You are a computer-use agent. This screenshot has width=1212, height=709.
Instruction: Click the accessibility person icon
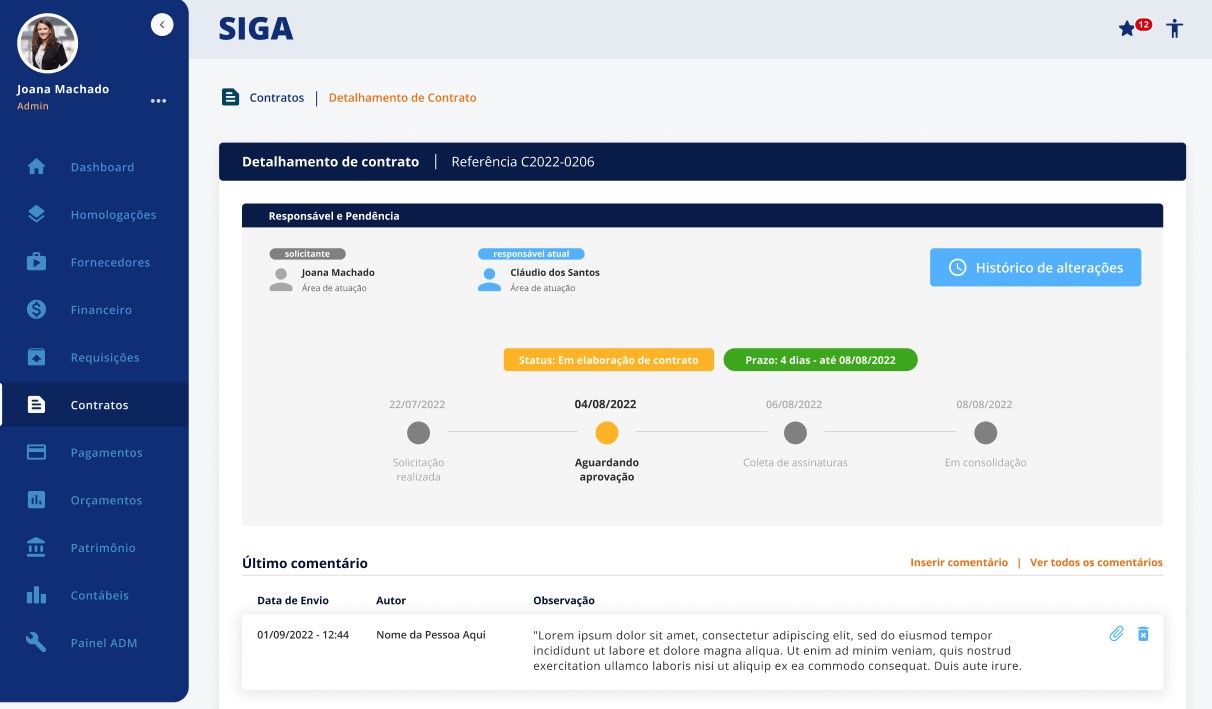click(x=1174, y=29)
